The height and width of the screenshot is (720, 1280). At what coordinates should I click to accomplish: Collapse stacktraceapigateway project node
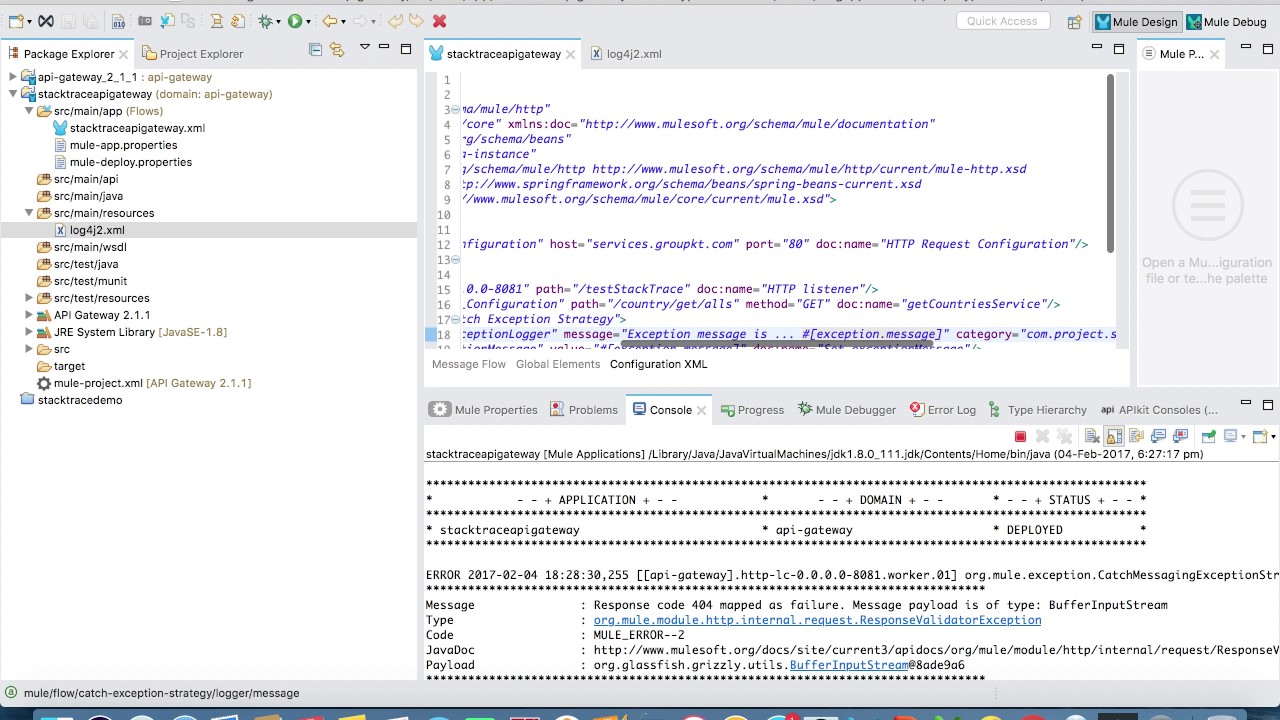tap(13, 94)
